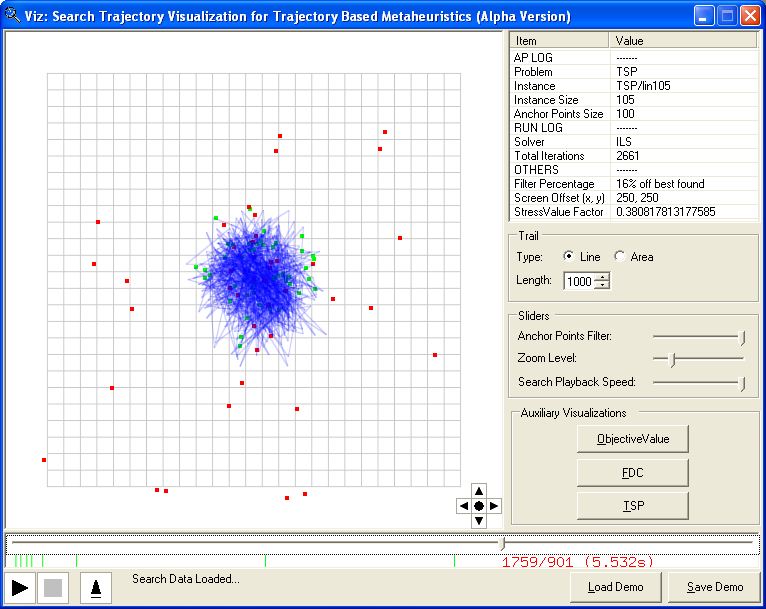Increase trail Length with the up spinner
Screen dimensions: 766x609
click(x=602, y=277)
